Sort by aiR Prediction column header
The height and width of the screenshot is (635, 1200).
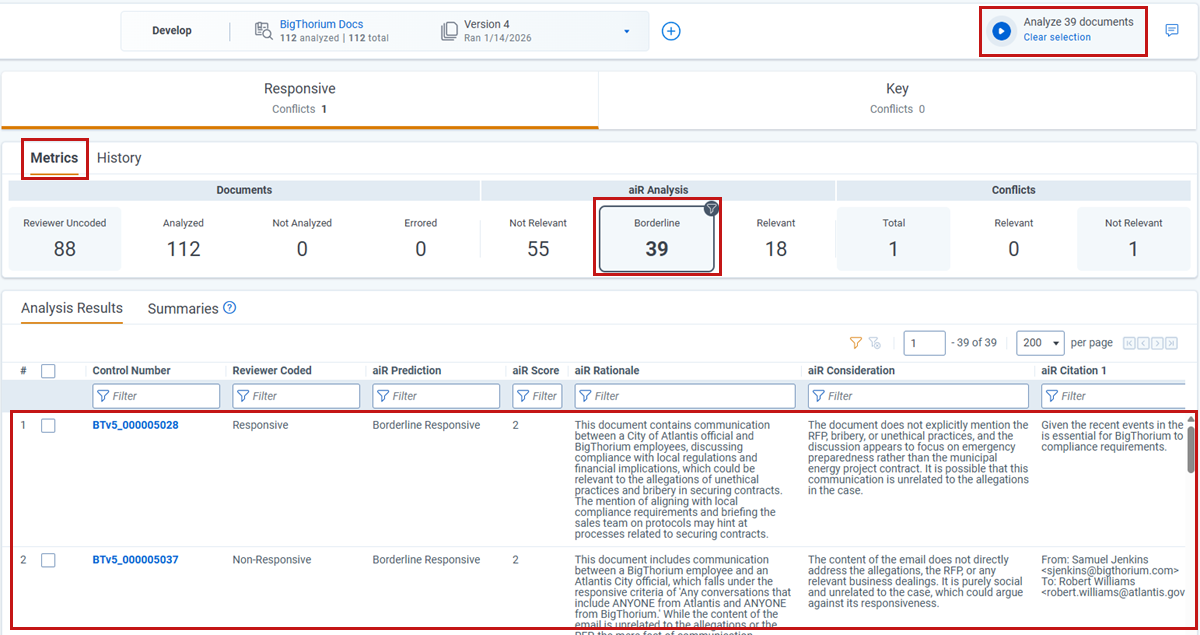point(407,371)
